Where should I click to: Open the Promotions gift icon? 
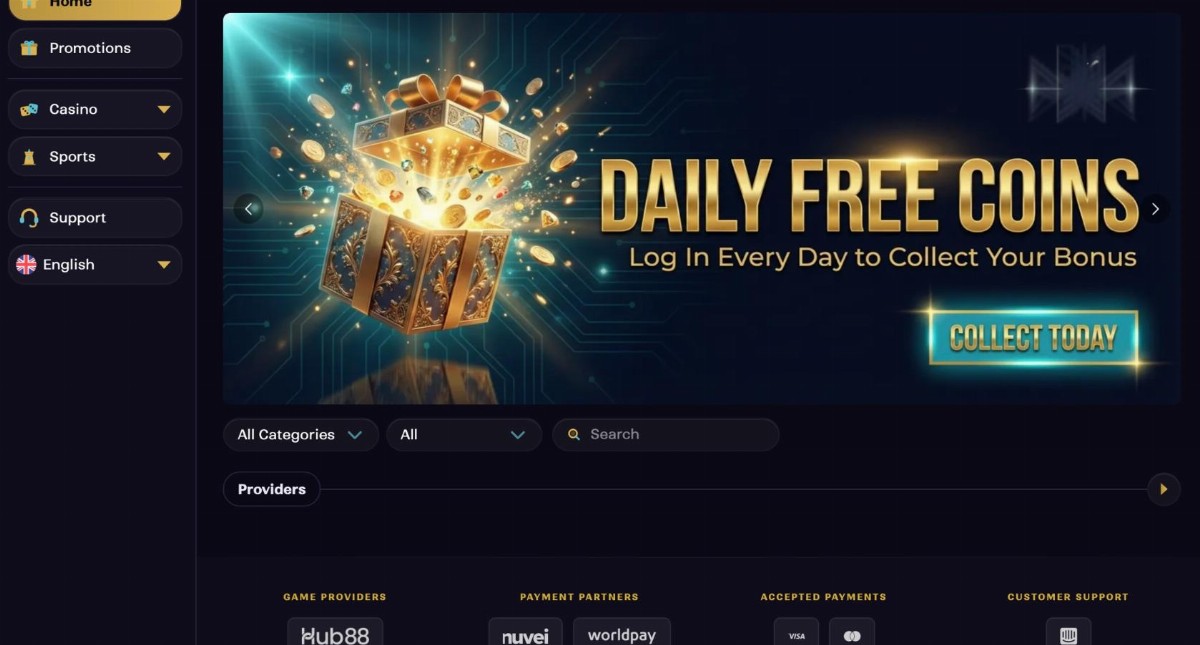pos(29,48)
